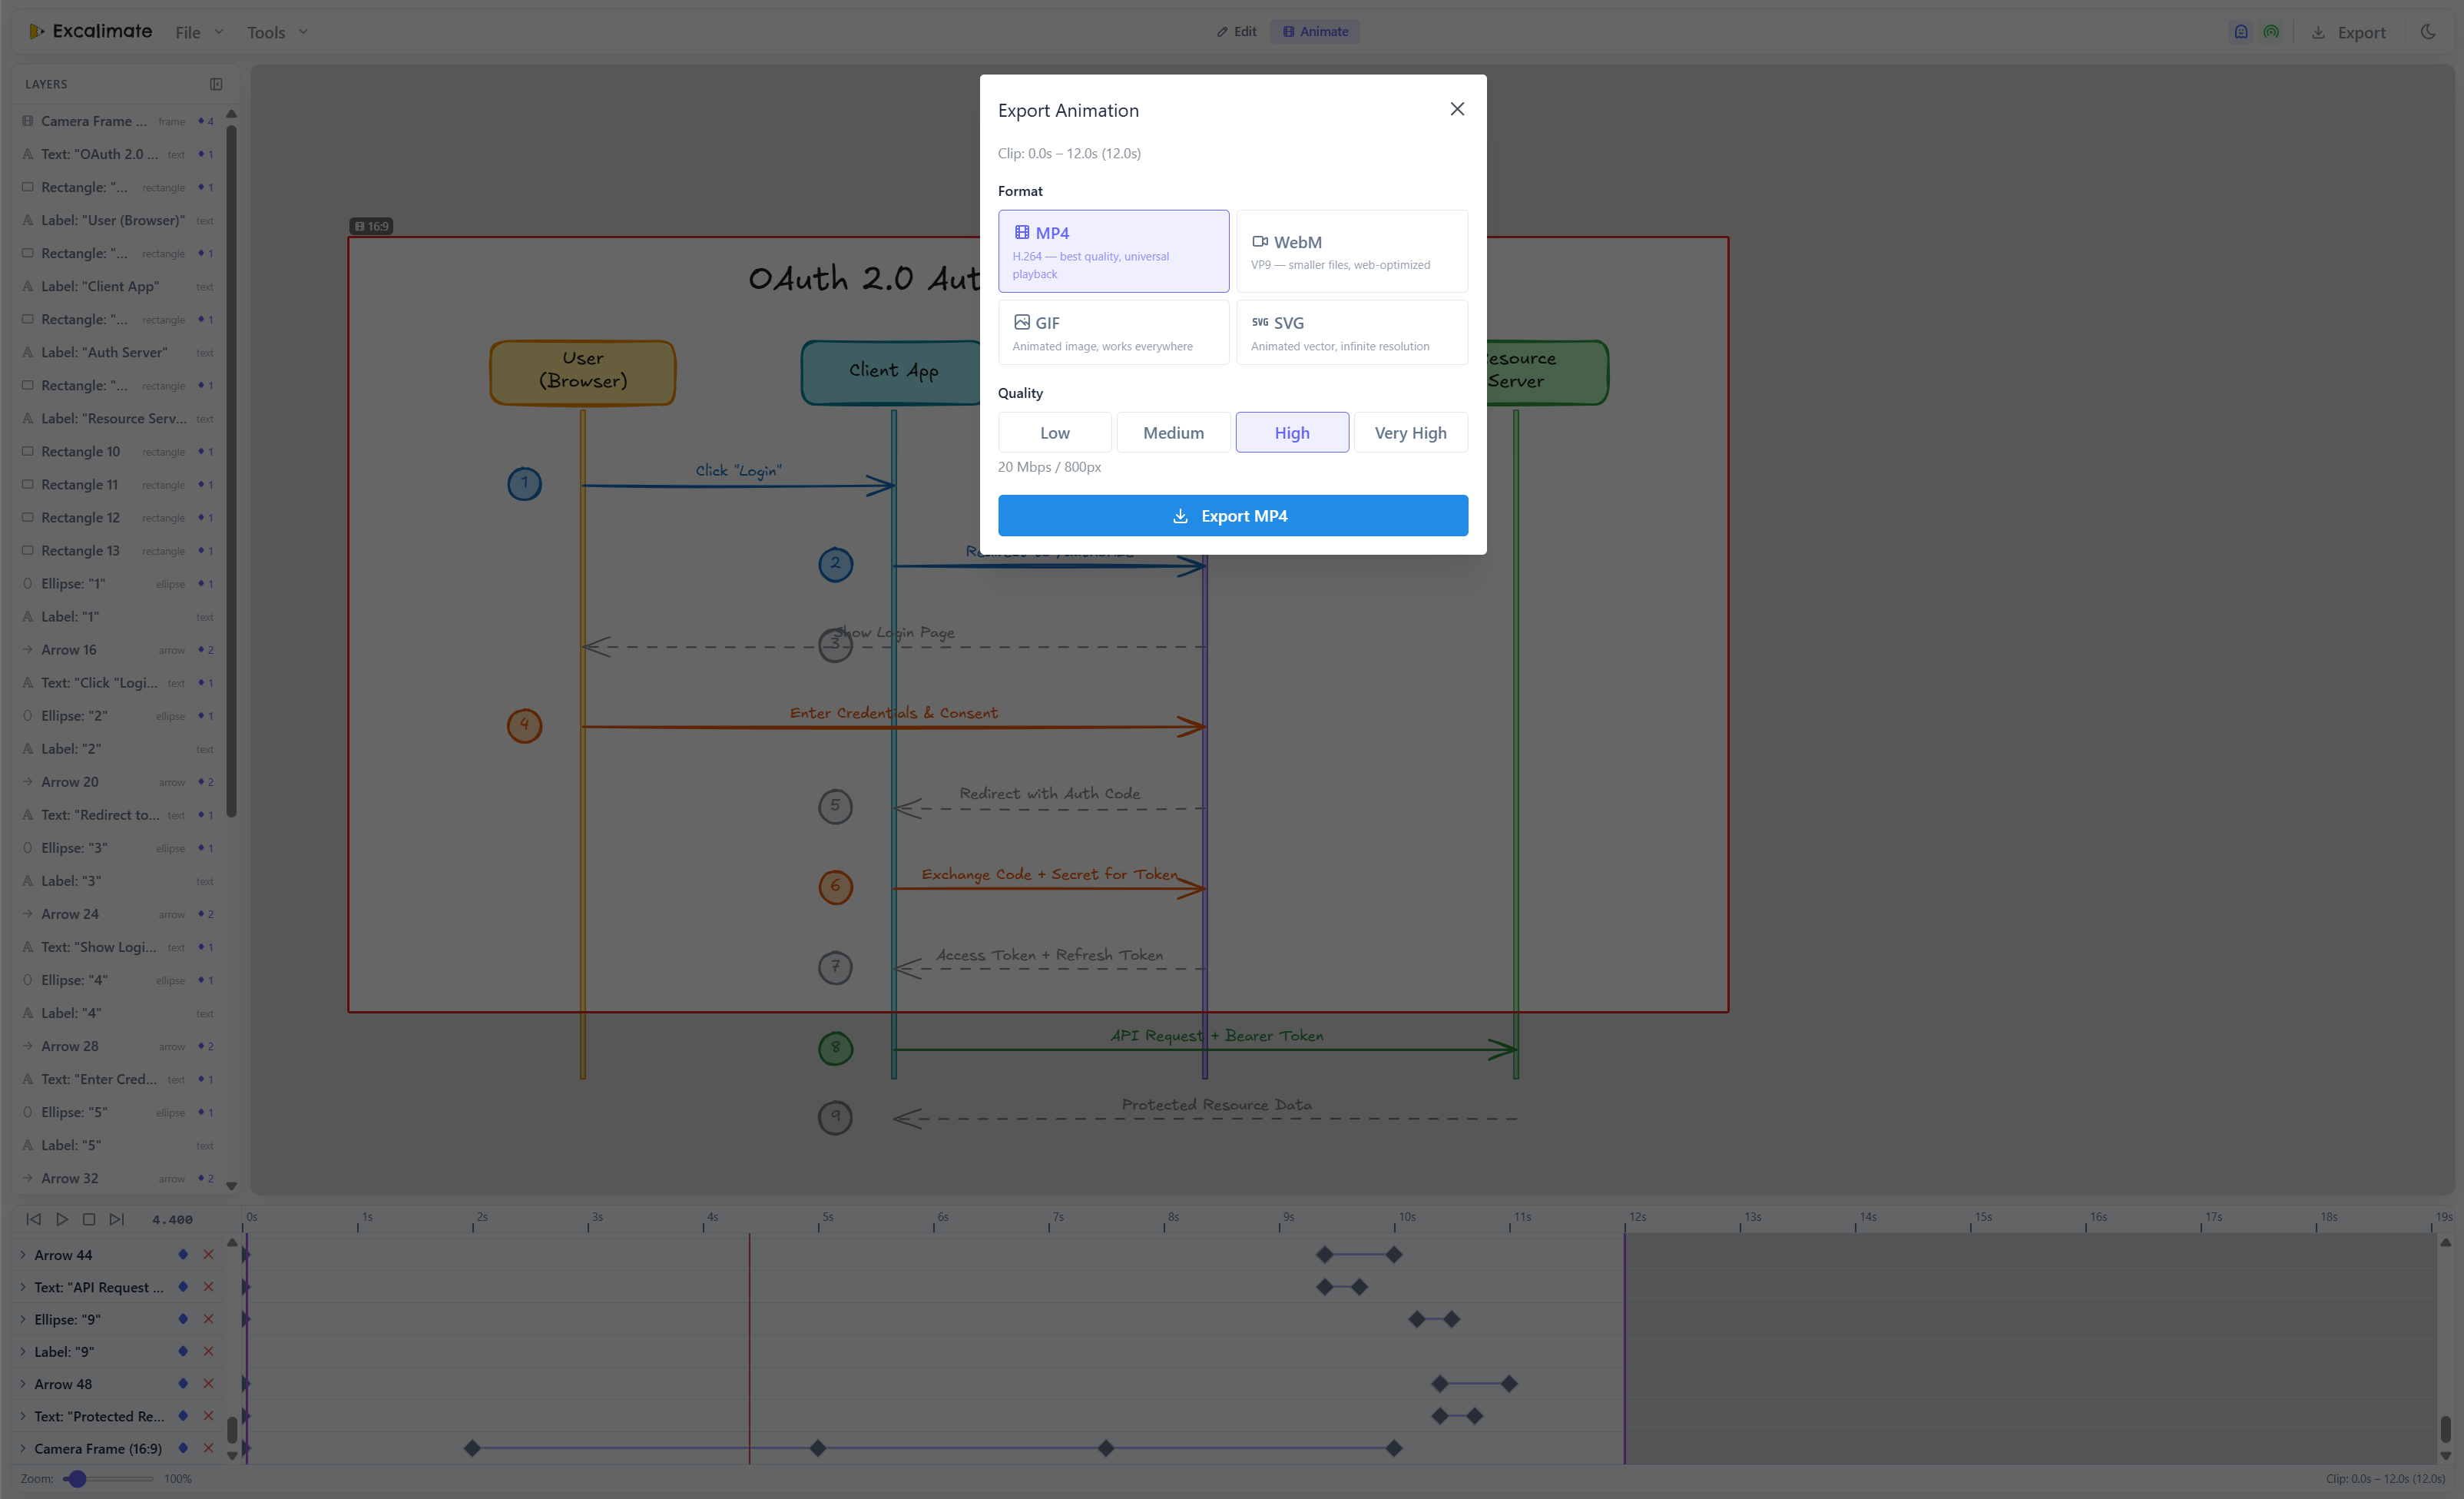Click the Export MP4 button
Viewport: 2464px width, 1499px height.
[x=1232, y=516]
